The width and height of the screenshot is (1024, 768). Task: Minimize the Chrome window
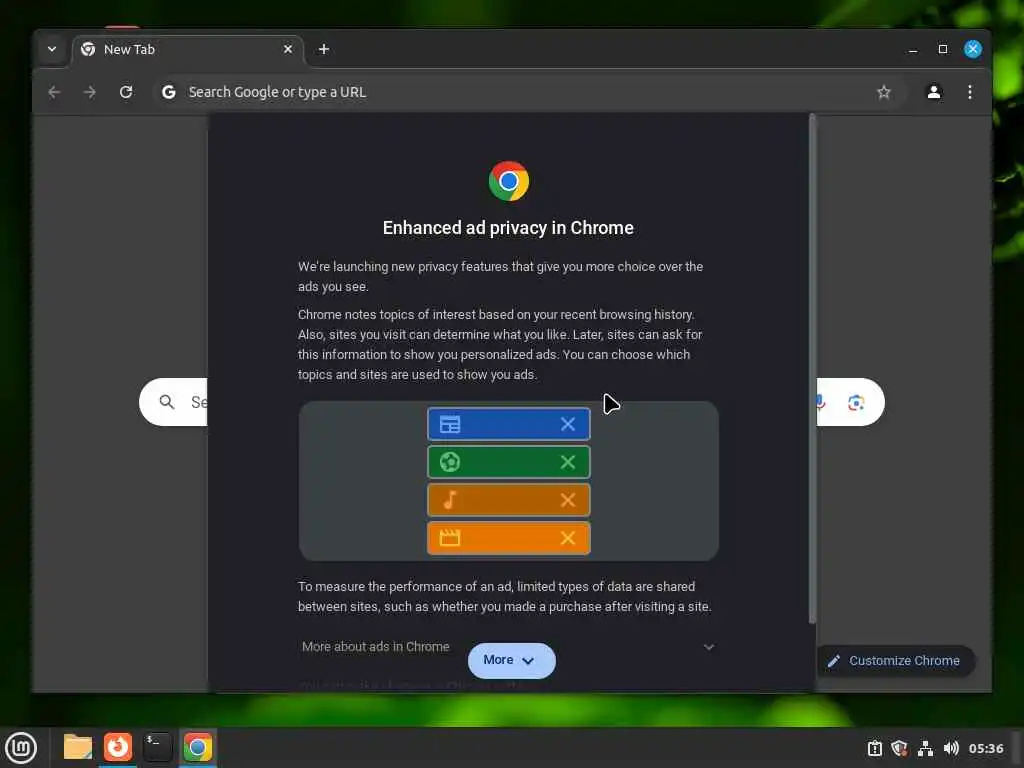[913, 50]
